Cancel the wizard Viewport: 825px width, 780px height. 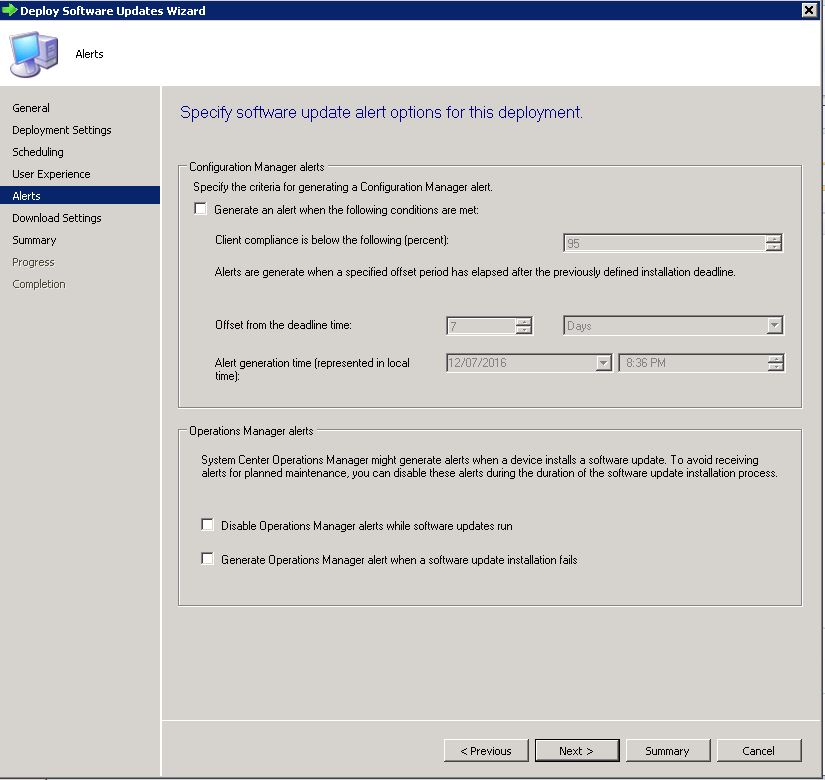coord(759,751)
